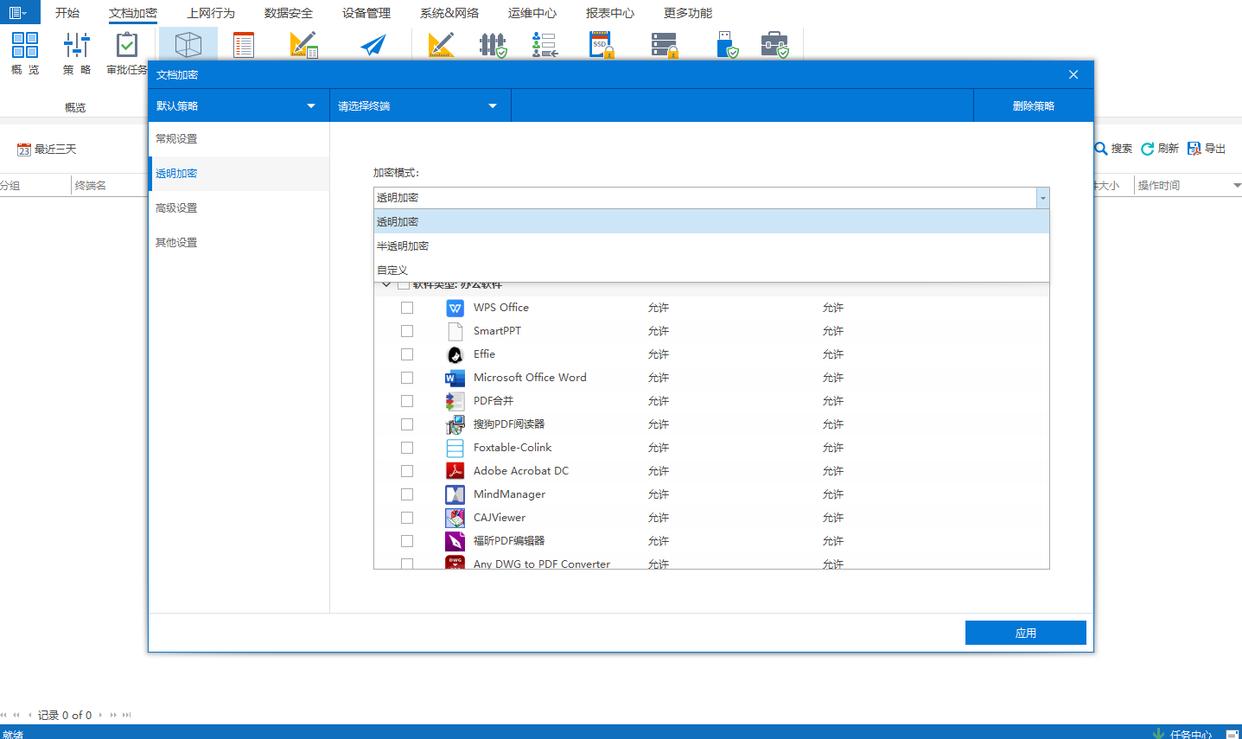Click the 概览 overview grid icon
The image size is (1242, 739).
(x=25, y=45)
